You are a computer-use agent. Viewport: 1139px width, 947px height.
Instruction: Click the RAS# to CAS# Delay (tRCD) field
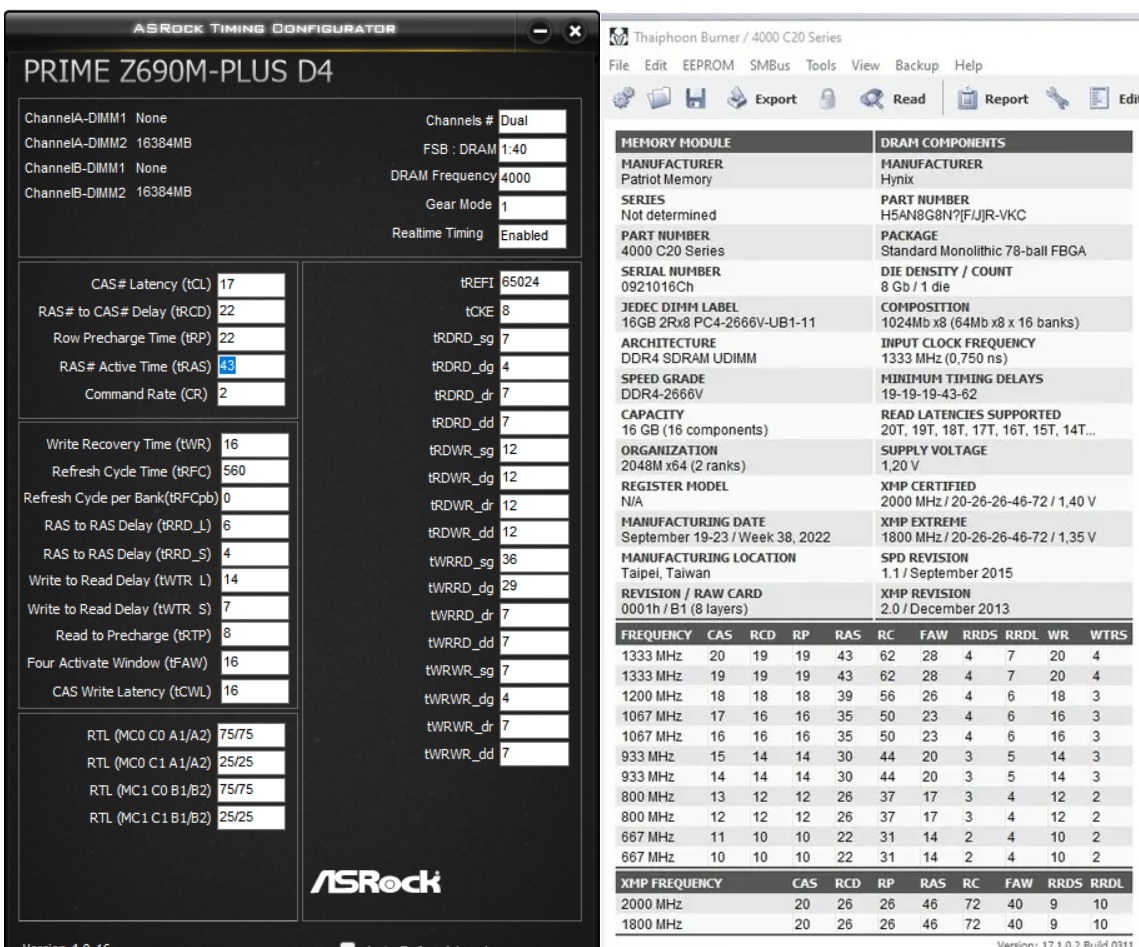pyautogui.click(x=251, y=311)
